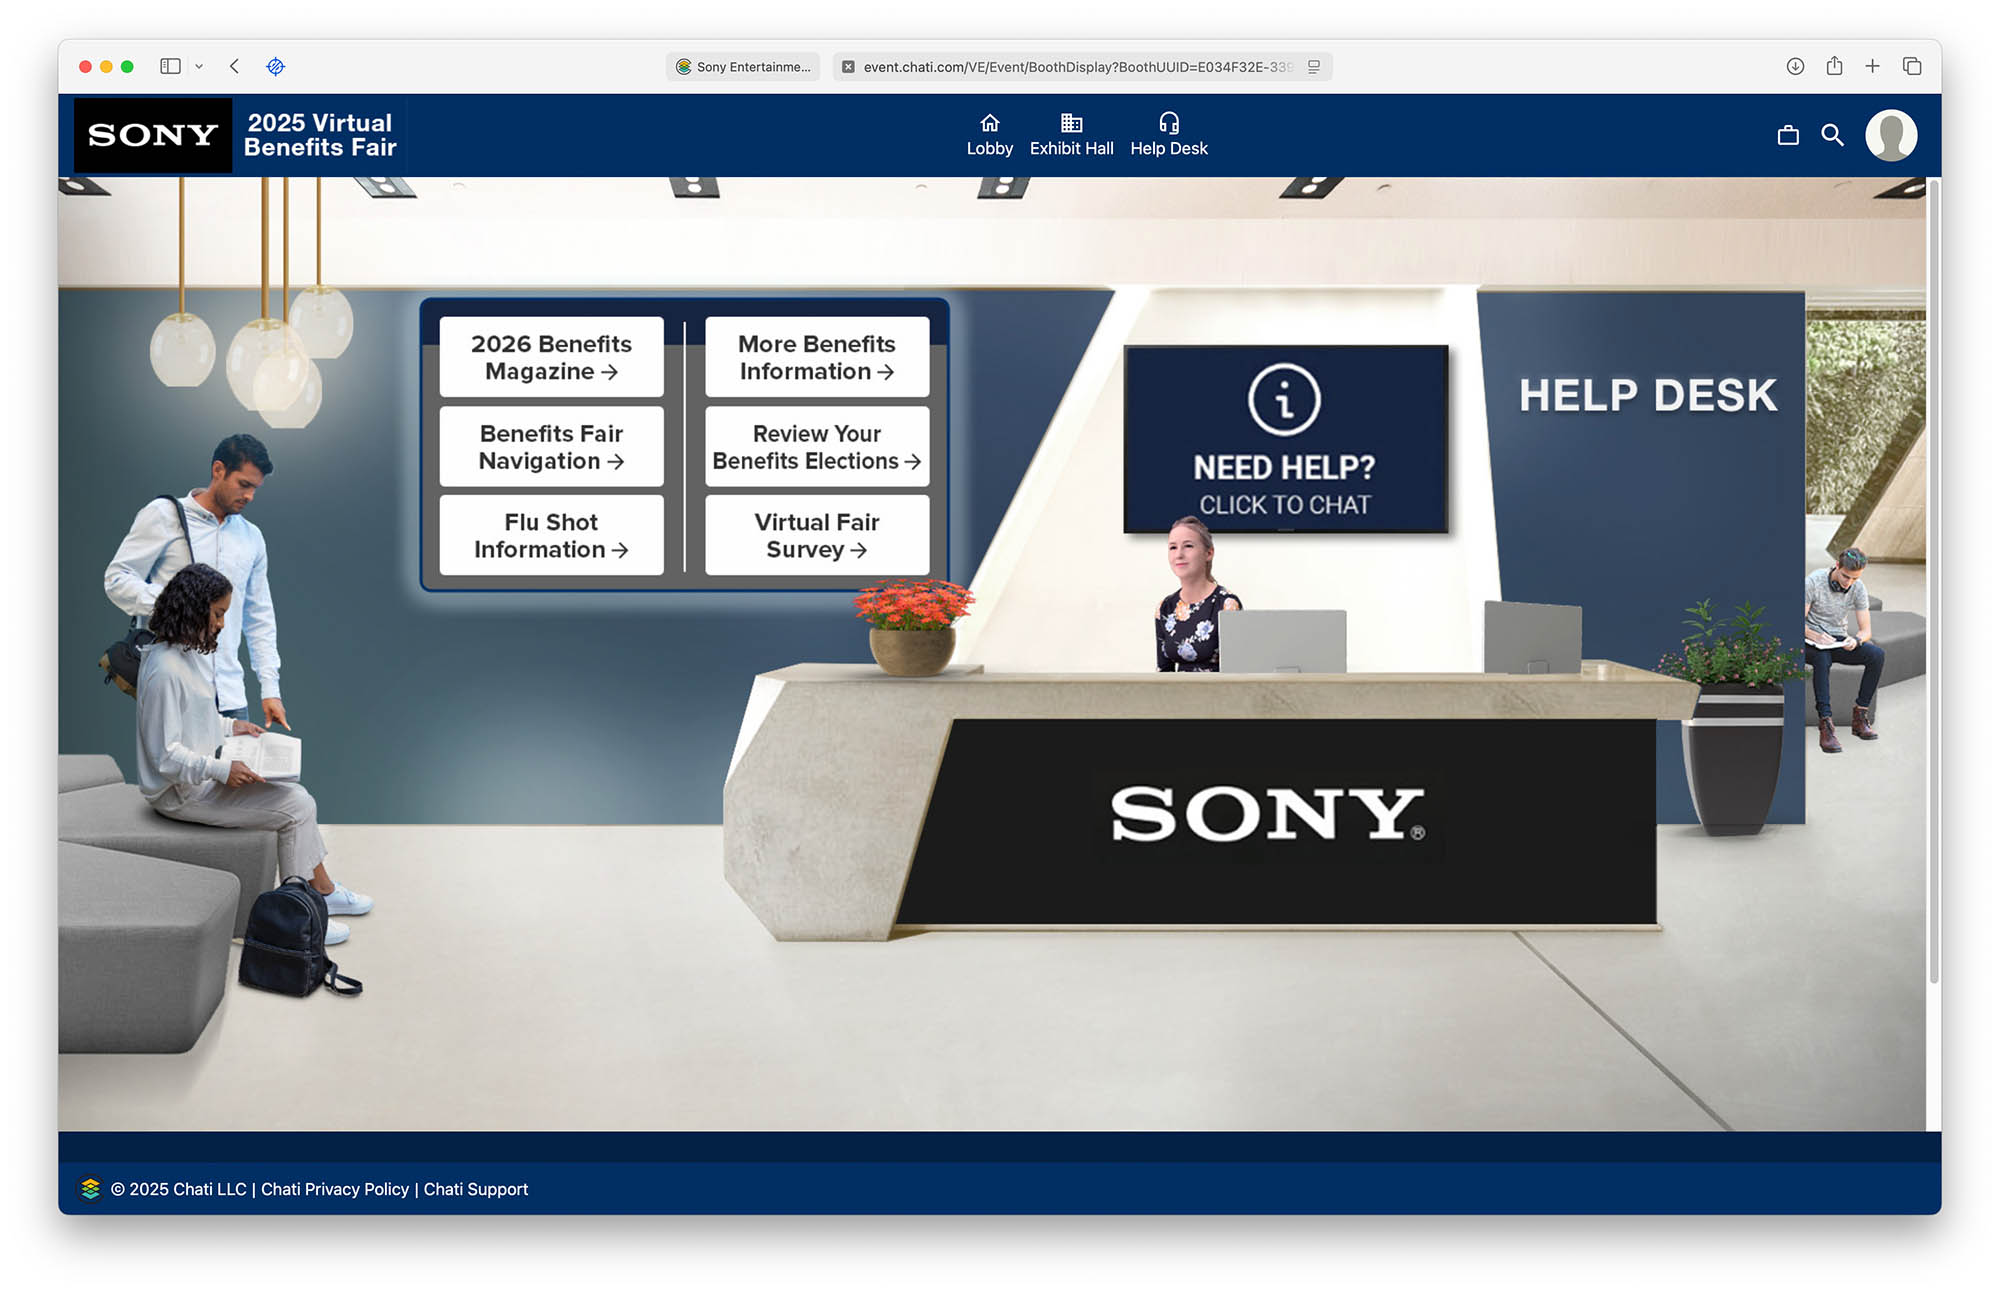Screen dimensions: 2000x1292
Task: Show Safari tab overview
Action: click(x=1912, y=66)
